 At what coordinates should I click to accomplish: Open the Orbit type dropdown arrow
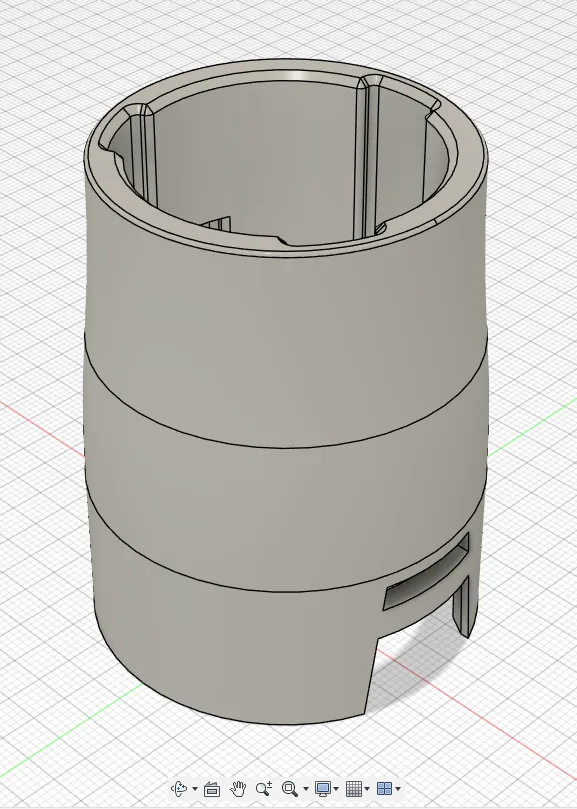tap(195, 789)
